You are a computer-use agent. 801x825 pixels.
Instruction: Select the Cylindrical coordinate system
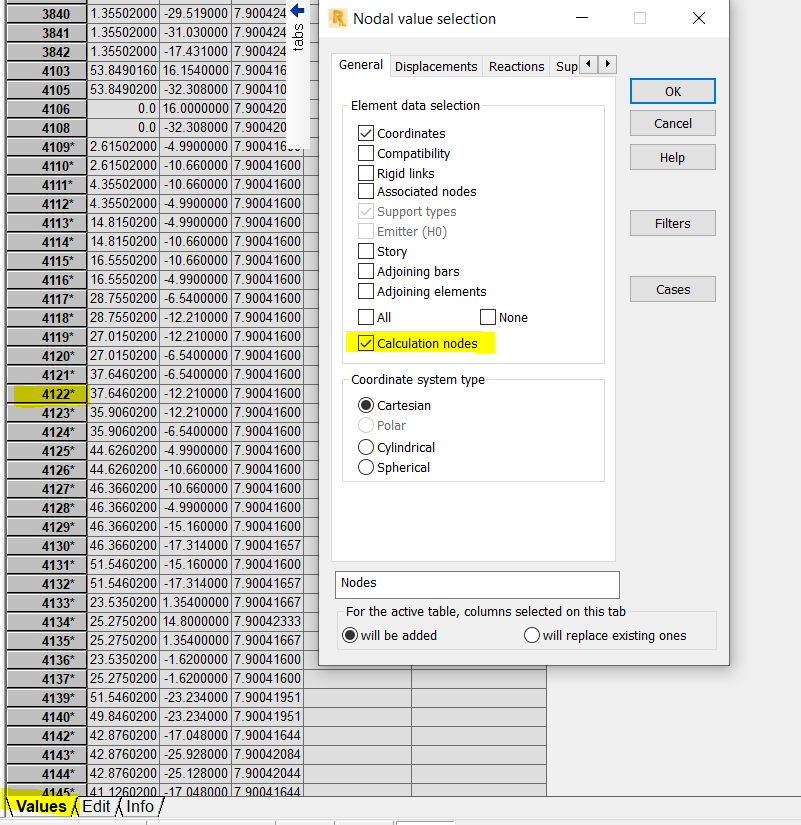pyautogui.click(x=365, y=447)
